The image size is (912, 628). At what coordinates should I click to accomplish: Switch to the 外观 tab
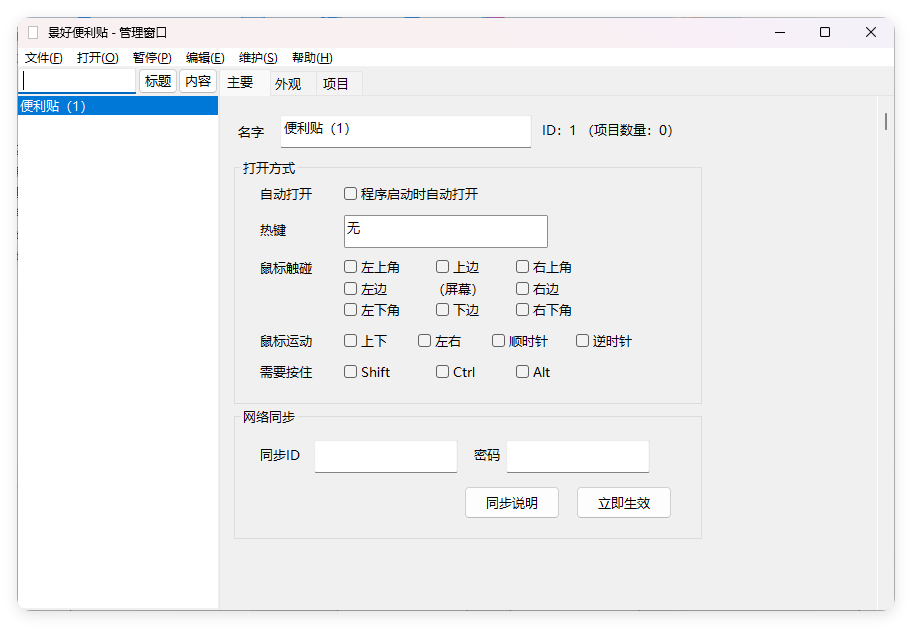point(288,82)
